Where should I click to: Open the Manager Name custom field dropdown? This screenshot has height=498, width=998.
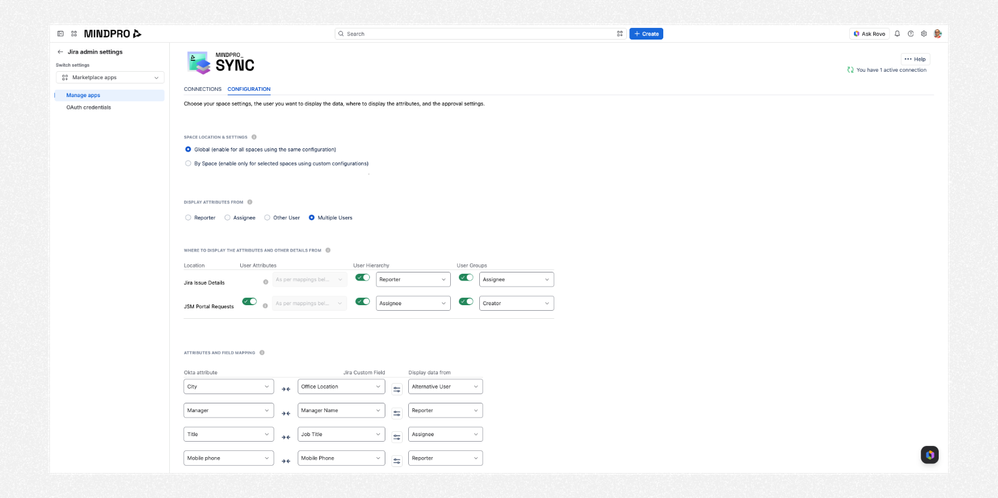coord(342,410)
